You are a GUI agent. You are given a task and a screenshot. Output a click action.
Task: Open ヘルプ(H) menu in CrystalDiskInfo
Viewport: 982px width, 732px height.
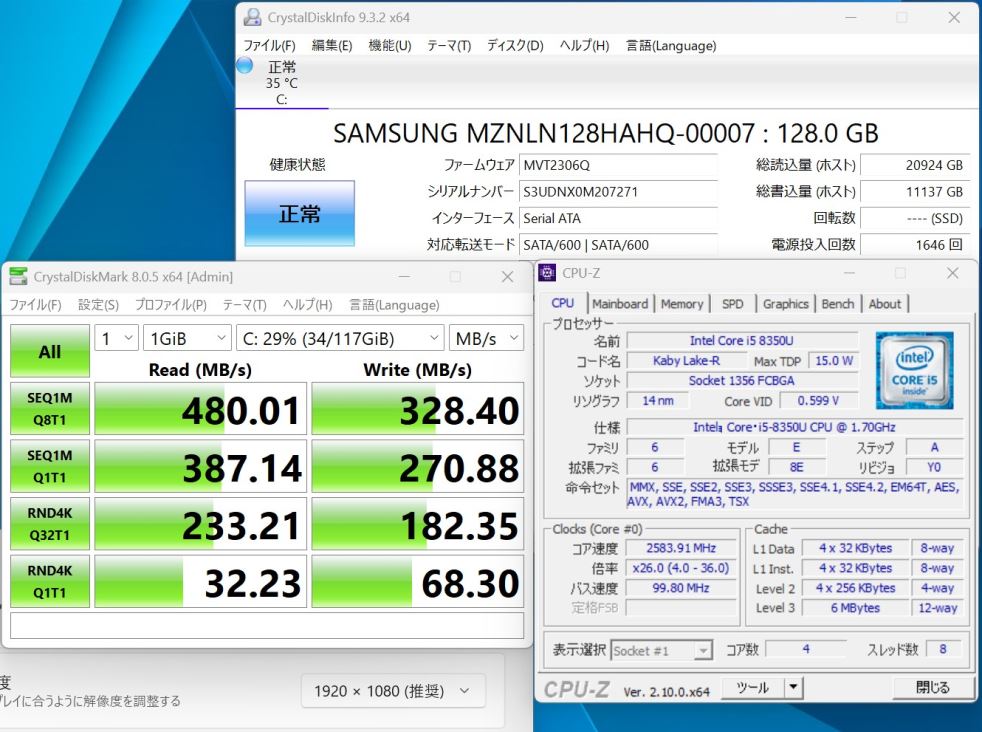(x=584, y=46)
